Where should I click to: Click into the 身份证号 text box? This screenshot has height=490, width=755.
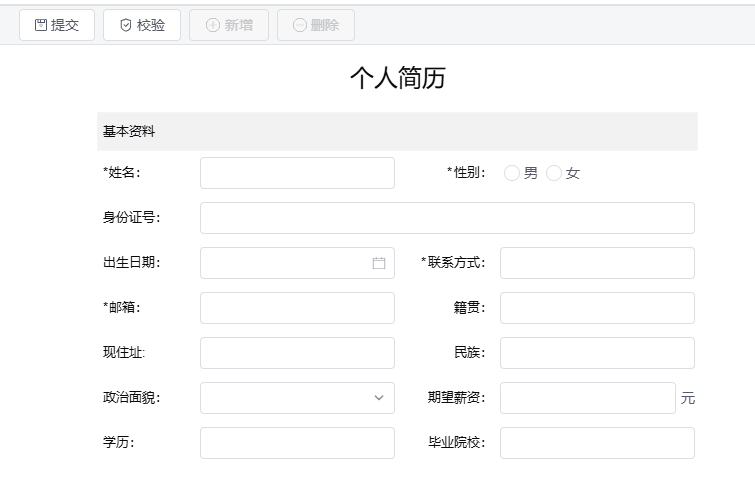click(447, 218)
